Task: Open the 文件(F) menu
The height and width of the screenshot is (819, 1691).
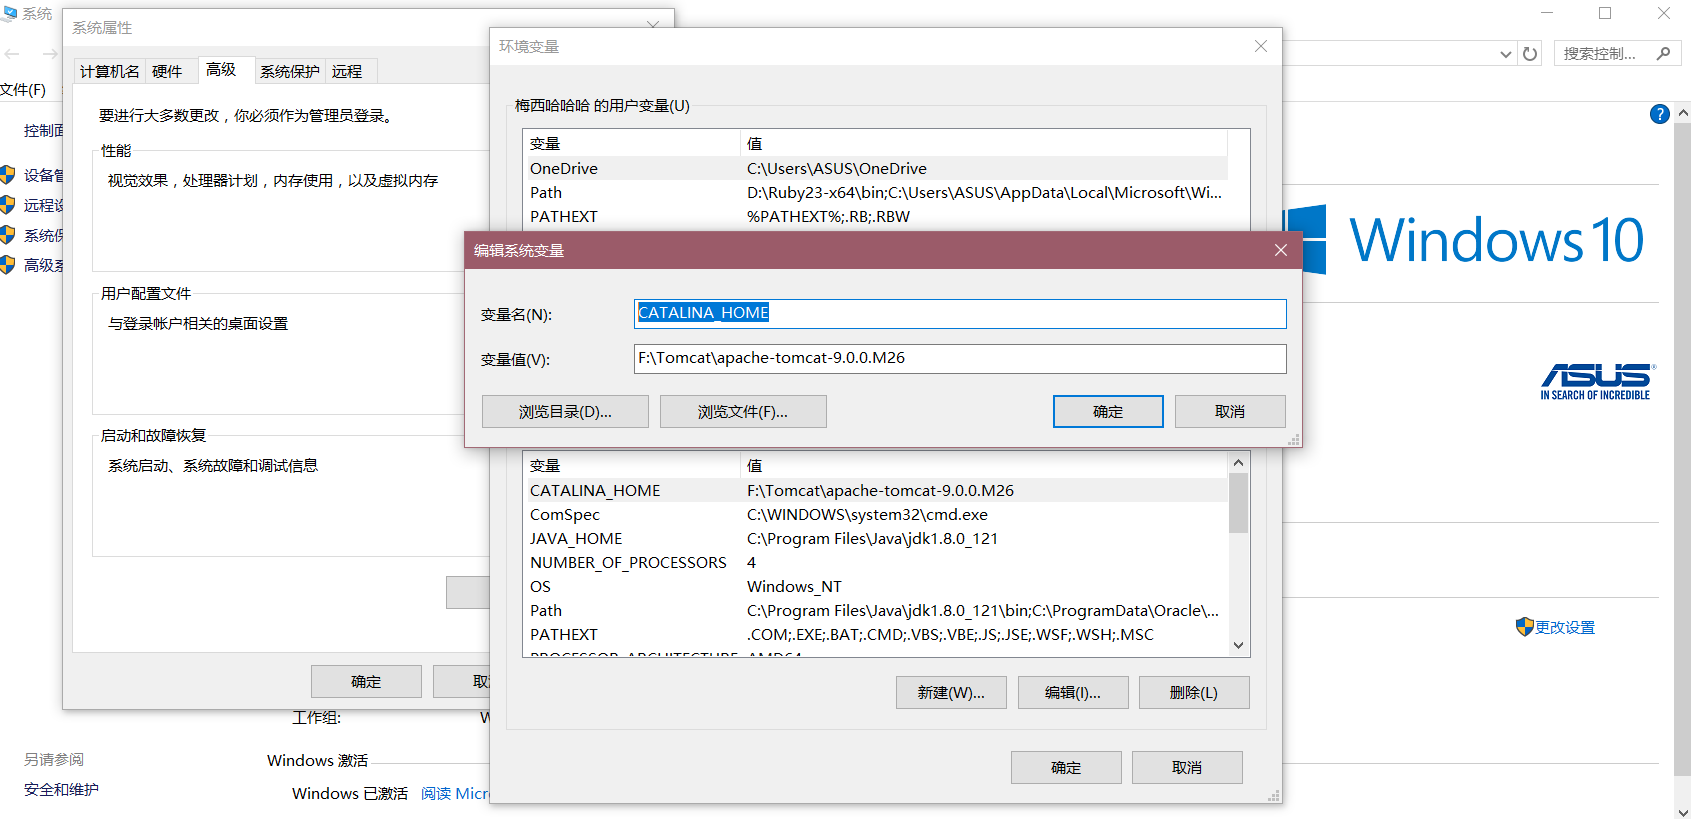Action: 23,90
